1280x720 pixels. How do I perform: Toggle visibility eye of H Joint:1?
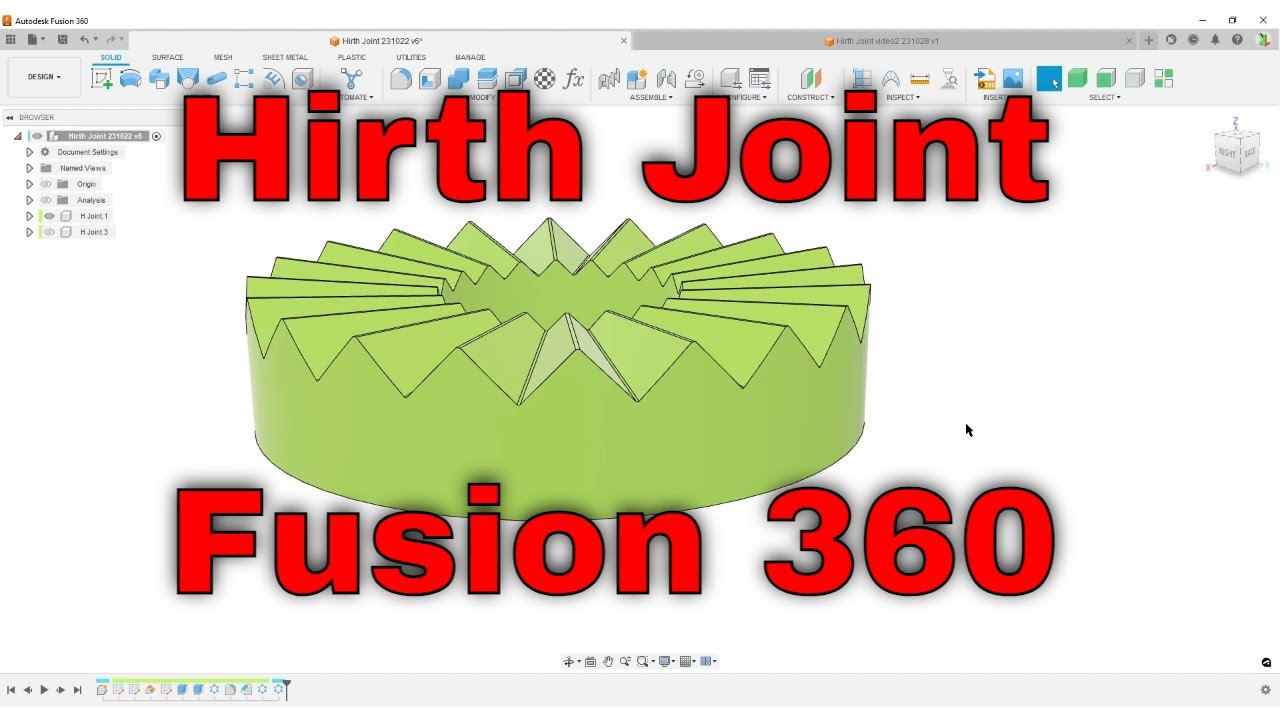(49, 216)
